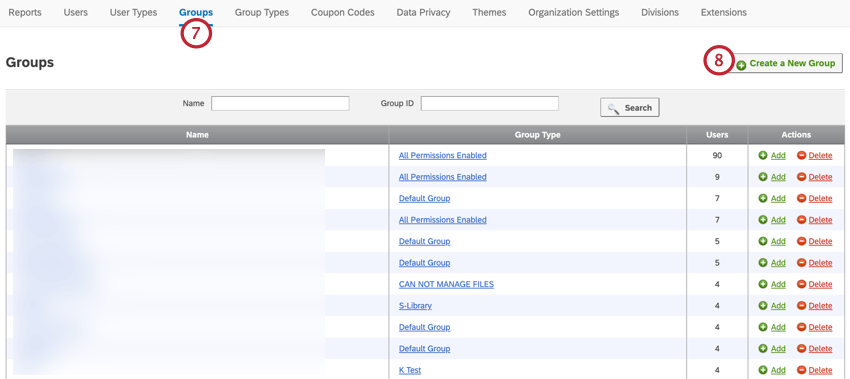Click the green Add icon in the 90-user row
This screenshot has height=379, width=850.
tap(763, 155)
